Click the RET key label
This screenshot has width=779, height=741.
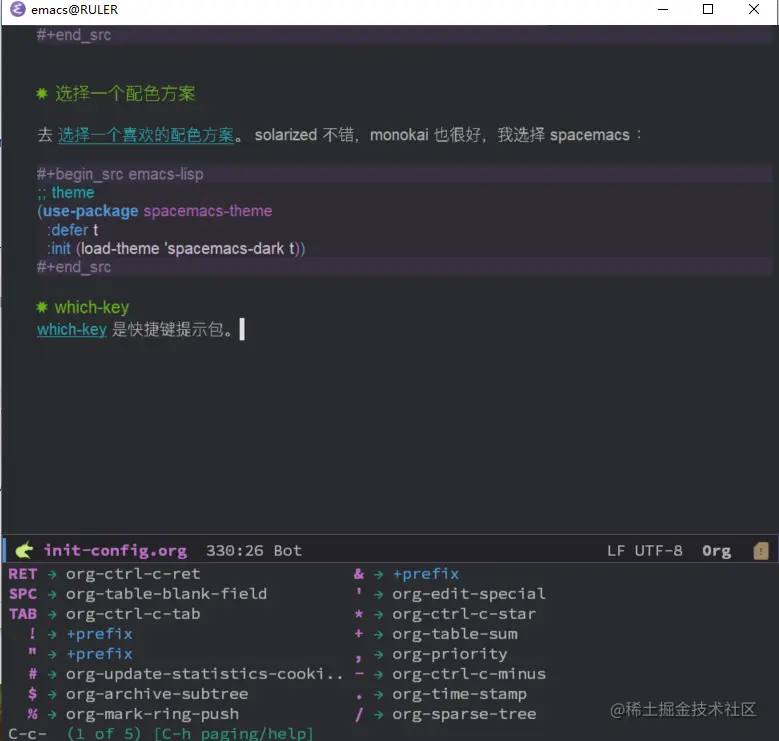tap(23, 574)
